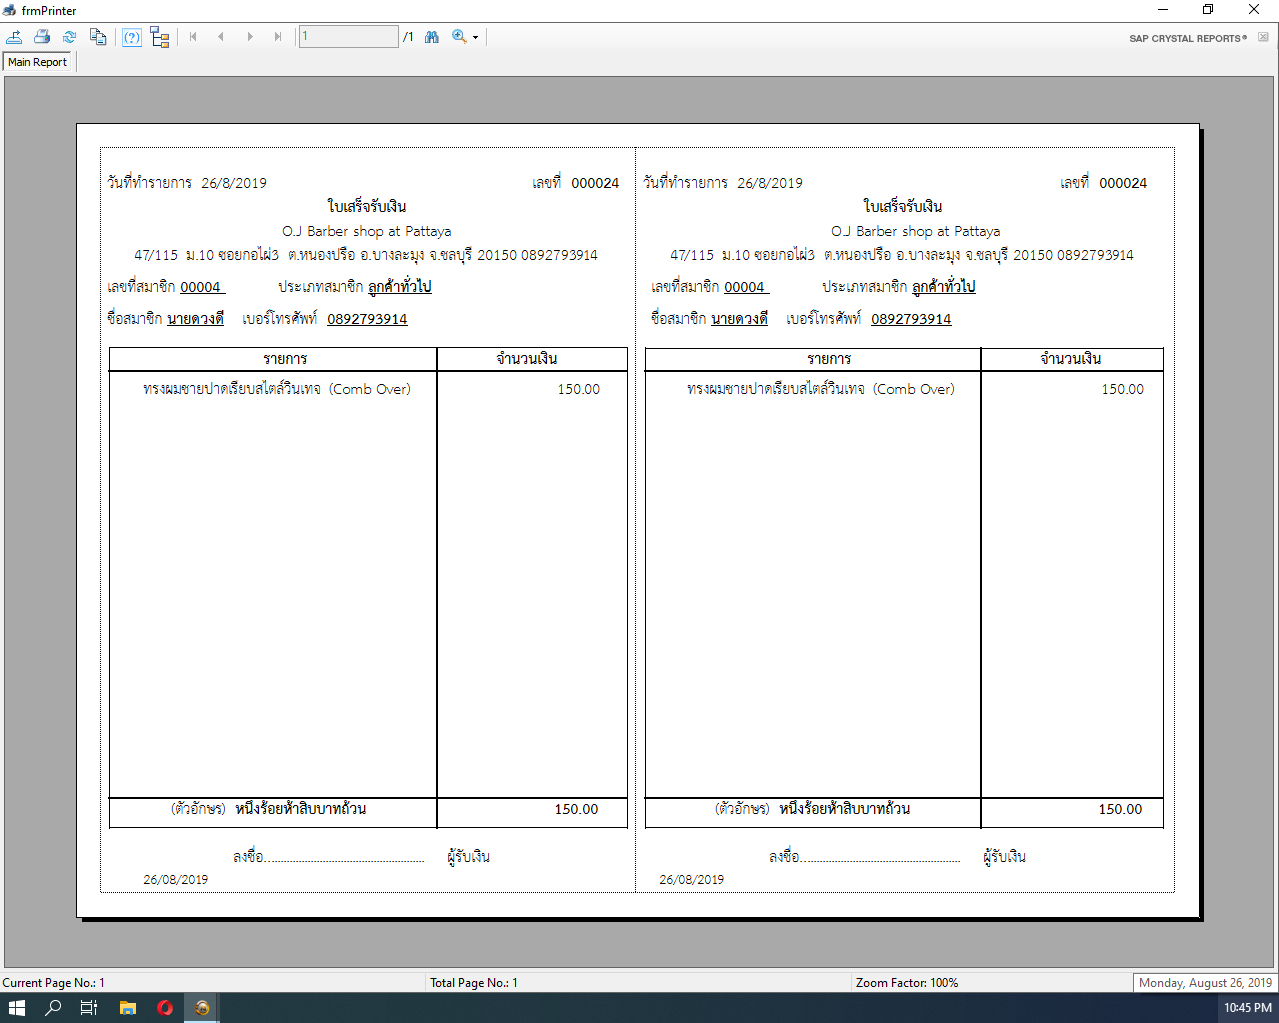Click the Copy icon in toolbar
Viewport: 1279px width, 1023px height.
click(98, 37)
